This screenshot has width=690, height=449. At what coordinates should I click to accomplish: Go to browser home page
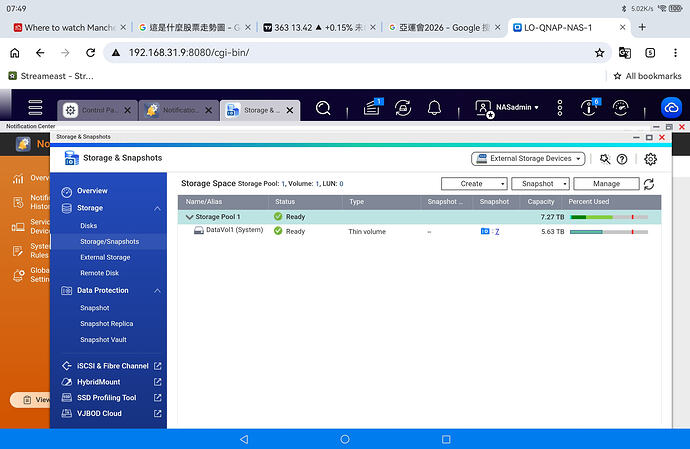pos(15,53)
